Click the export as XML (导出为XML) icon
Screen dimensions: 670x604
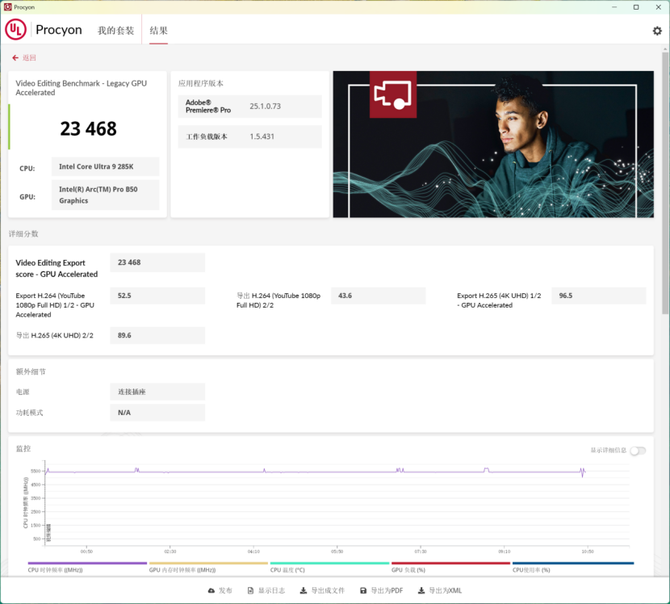click(422, 591)
